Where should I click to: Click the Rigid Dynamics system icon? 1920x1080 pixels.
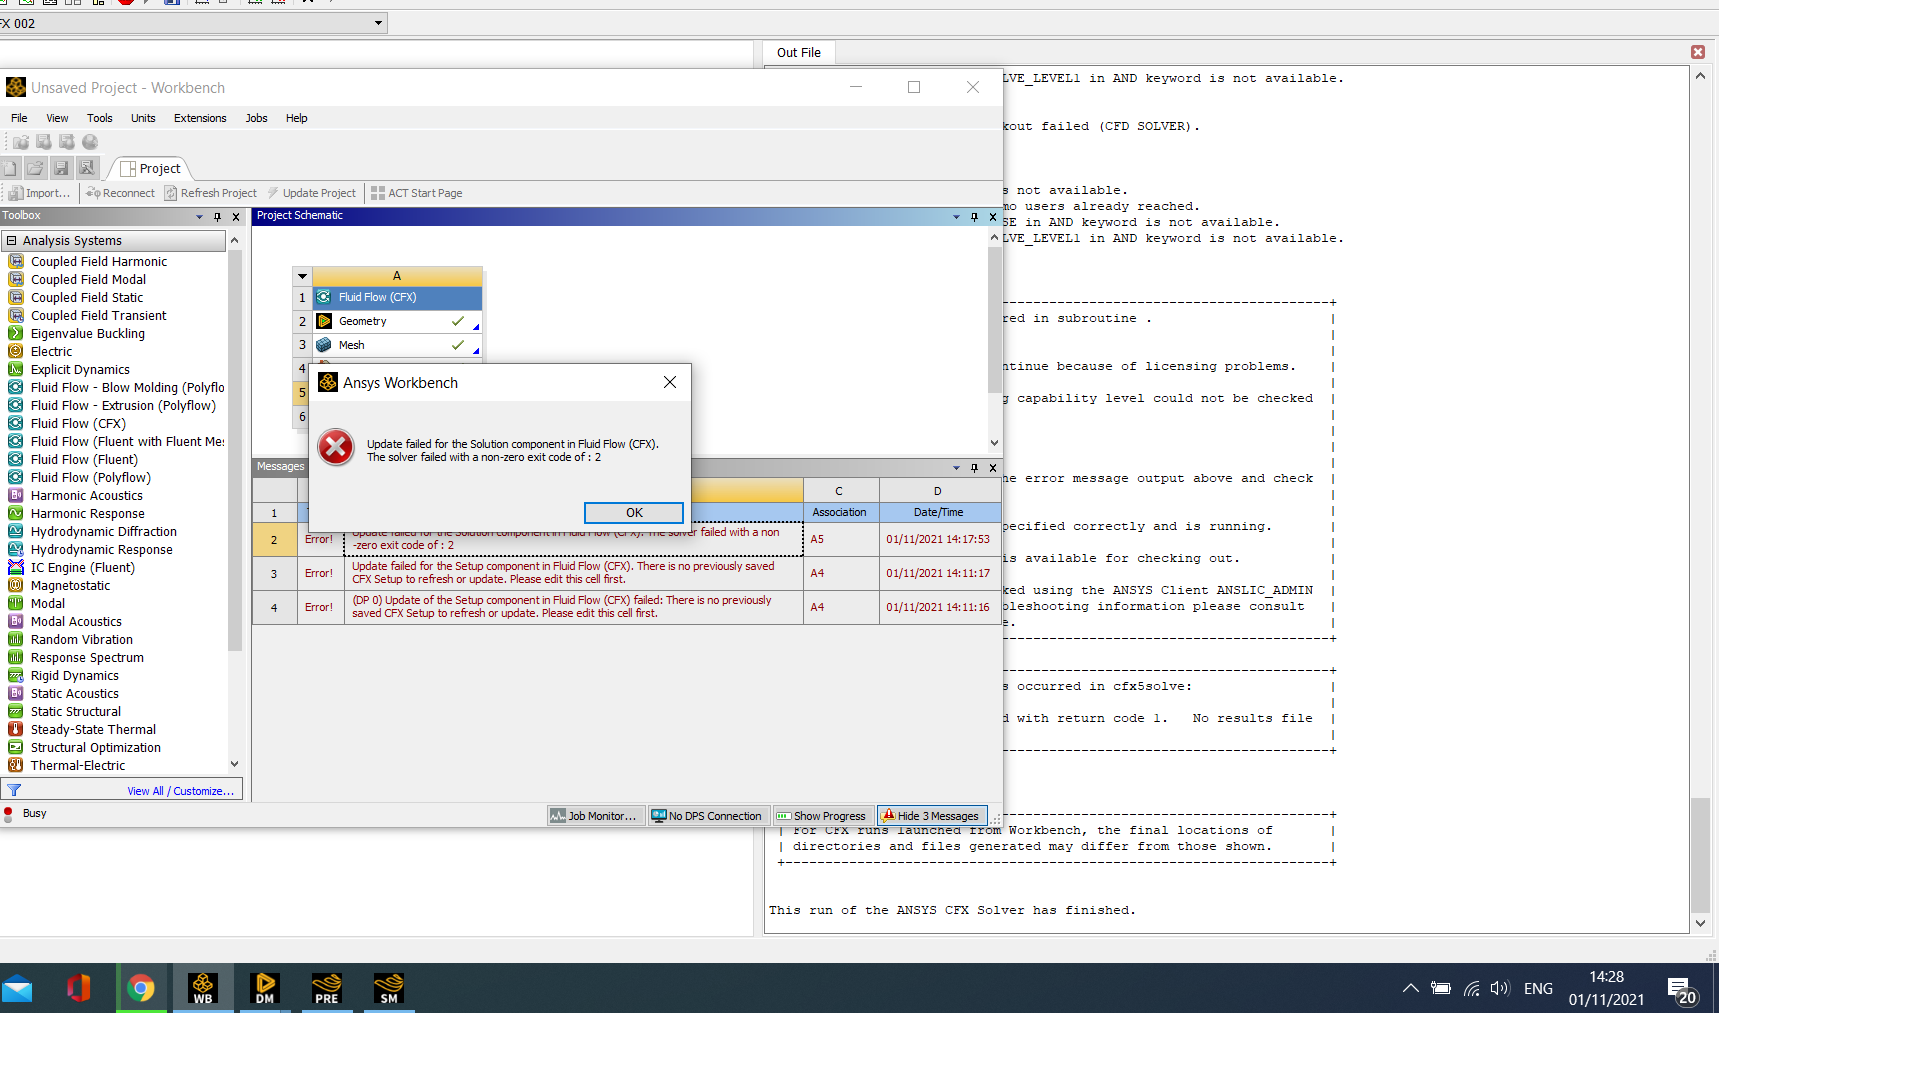click(x=16, y=675)
